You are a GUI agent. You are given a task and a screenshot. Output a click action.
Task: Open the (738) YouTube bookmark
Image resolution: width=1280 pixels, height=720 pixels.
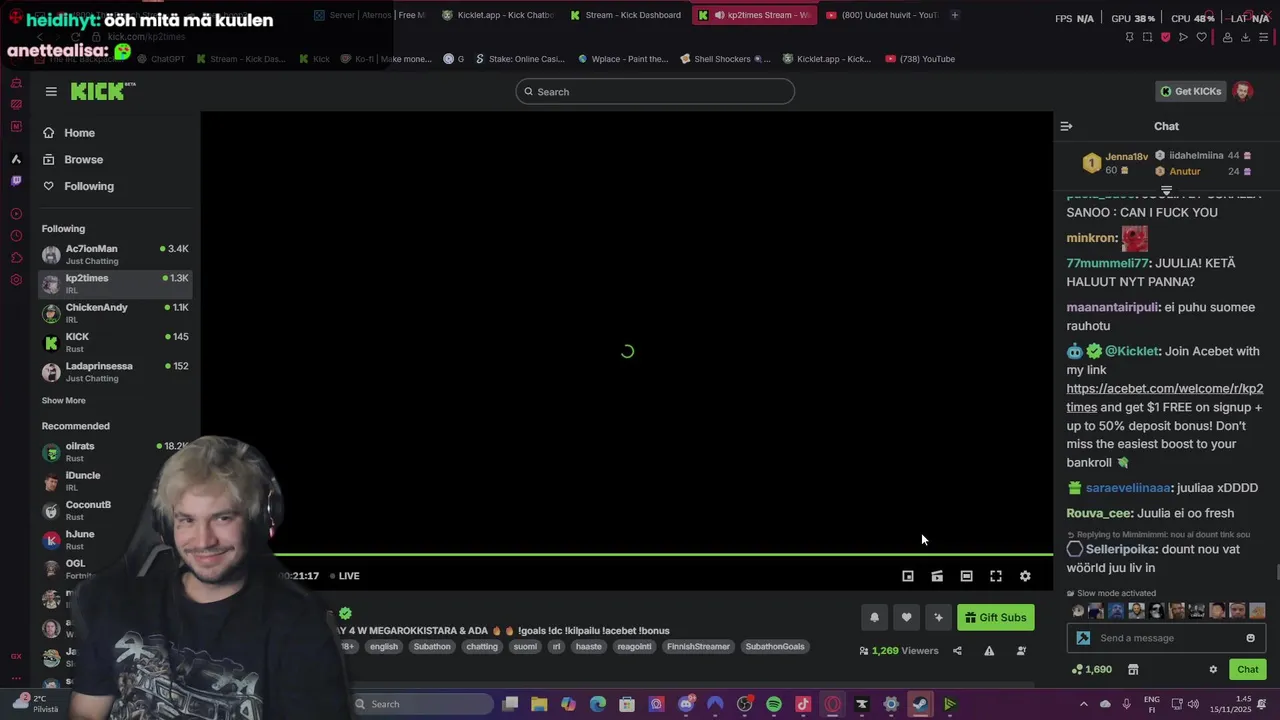click(x=920, y=59)
